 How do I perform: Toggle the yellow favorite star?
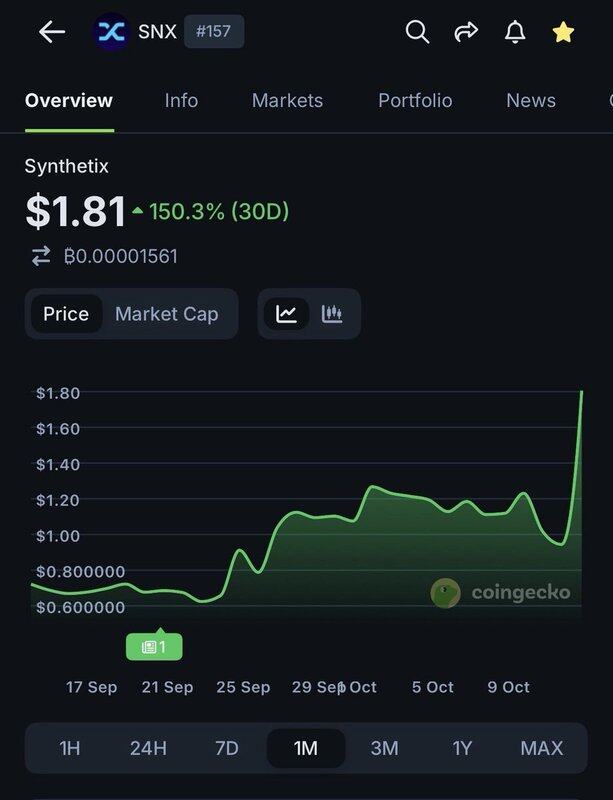(x=563, y=32)
